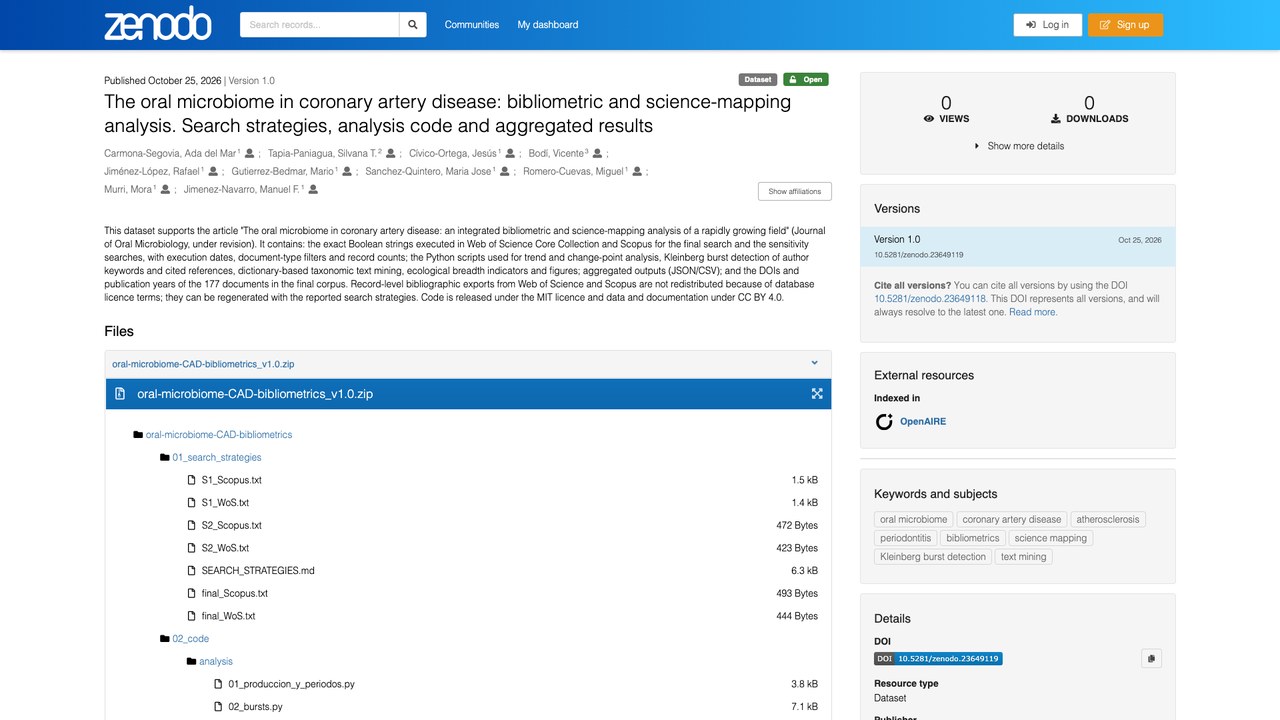Viewport: 1280px width, 720px height.
Task: Click the bibliometrics keyword tag
Action: pos(973,538)
